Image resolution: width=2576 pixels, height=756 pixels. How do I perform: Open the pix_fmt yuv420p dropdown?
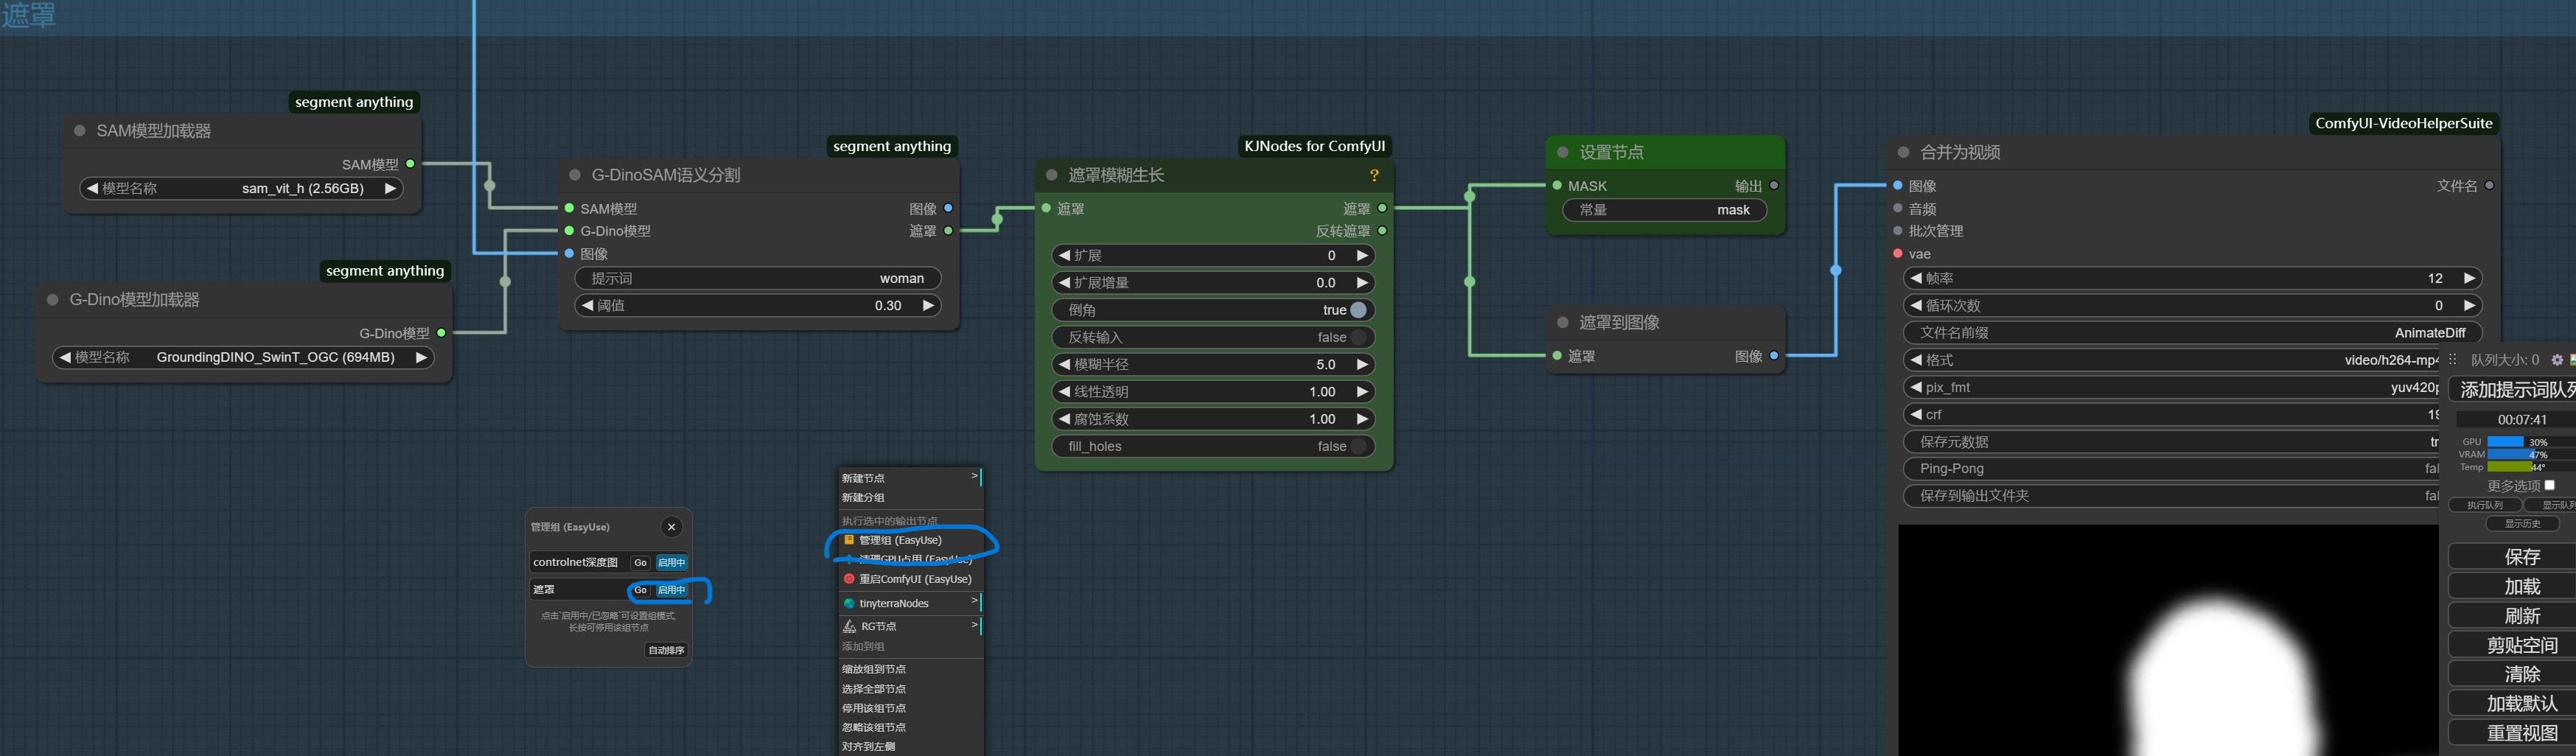2171,387
